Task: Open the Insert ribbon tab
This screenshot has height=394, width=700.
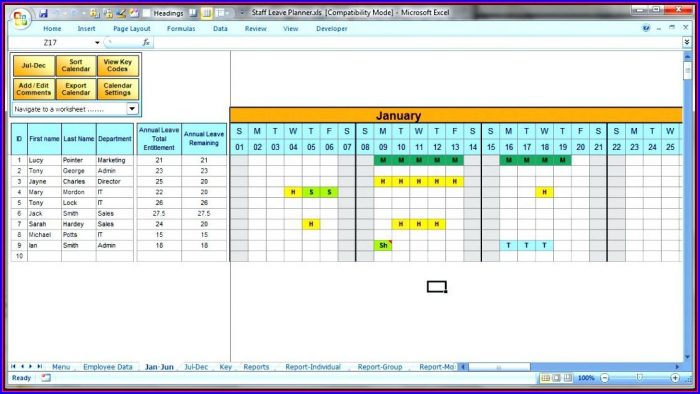Action: tap(86, 29)
